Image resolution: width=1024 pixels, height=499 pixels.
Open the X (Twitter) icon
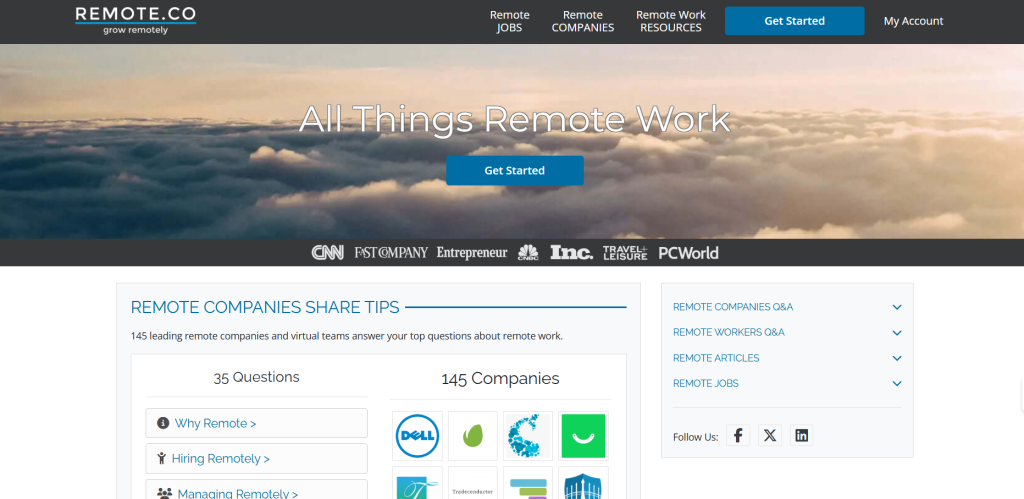(770, 436)
